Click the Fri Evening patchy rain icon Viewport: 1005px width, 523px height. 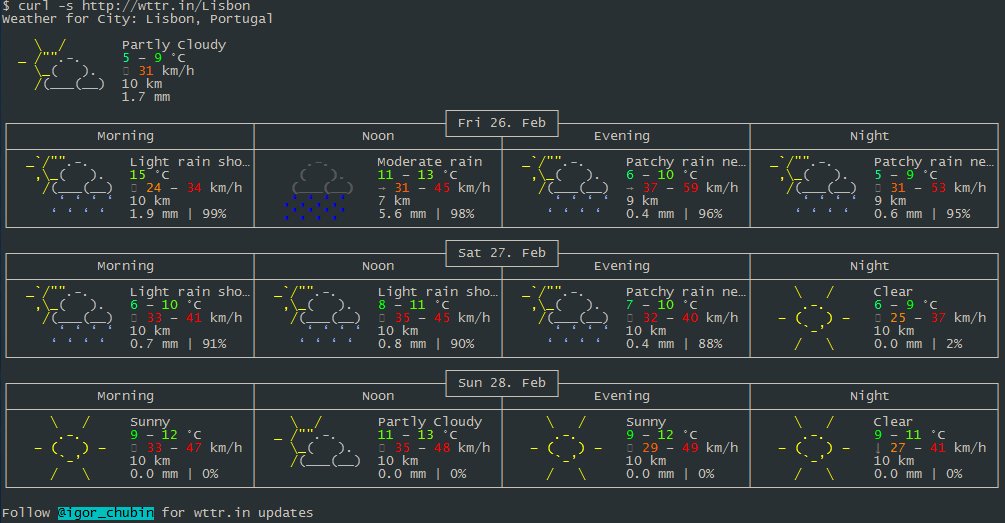point(565,184)
